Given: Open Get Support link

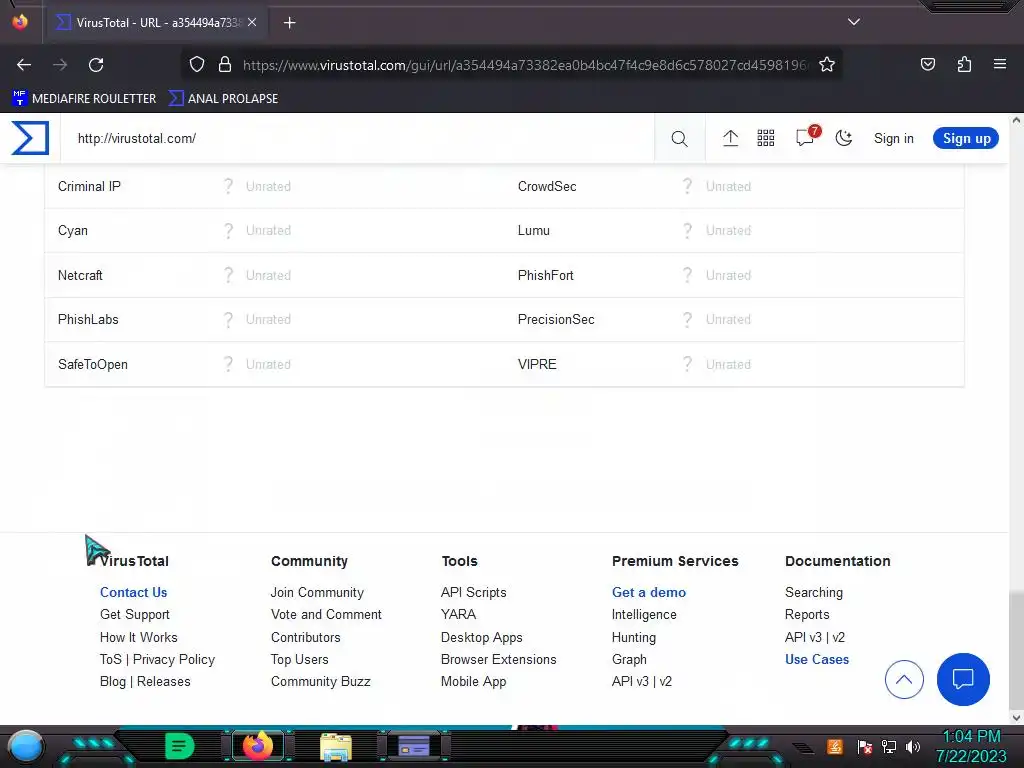Looking at the screenshot, I should tap(135, 615).
